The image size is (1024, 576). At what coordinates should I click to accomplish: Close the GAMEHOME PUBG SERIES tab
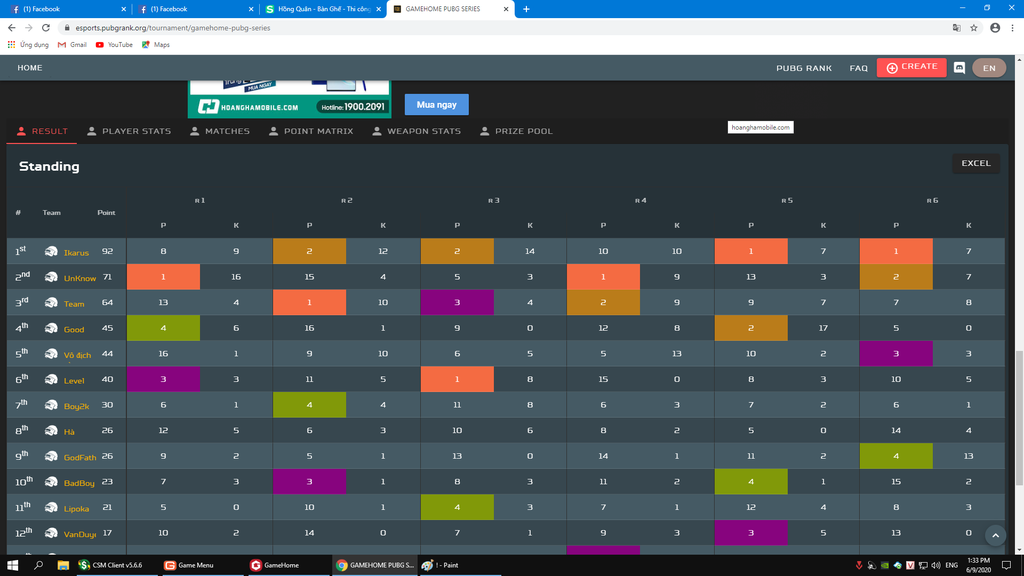(505, 9)
